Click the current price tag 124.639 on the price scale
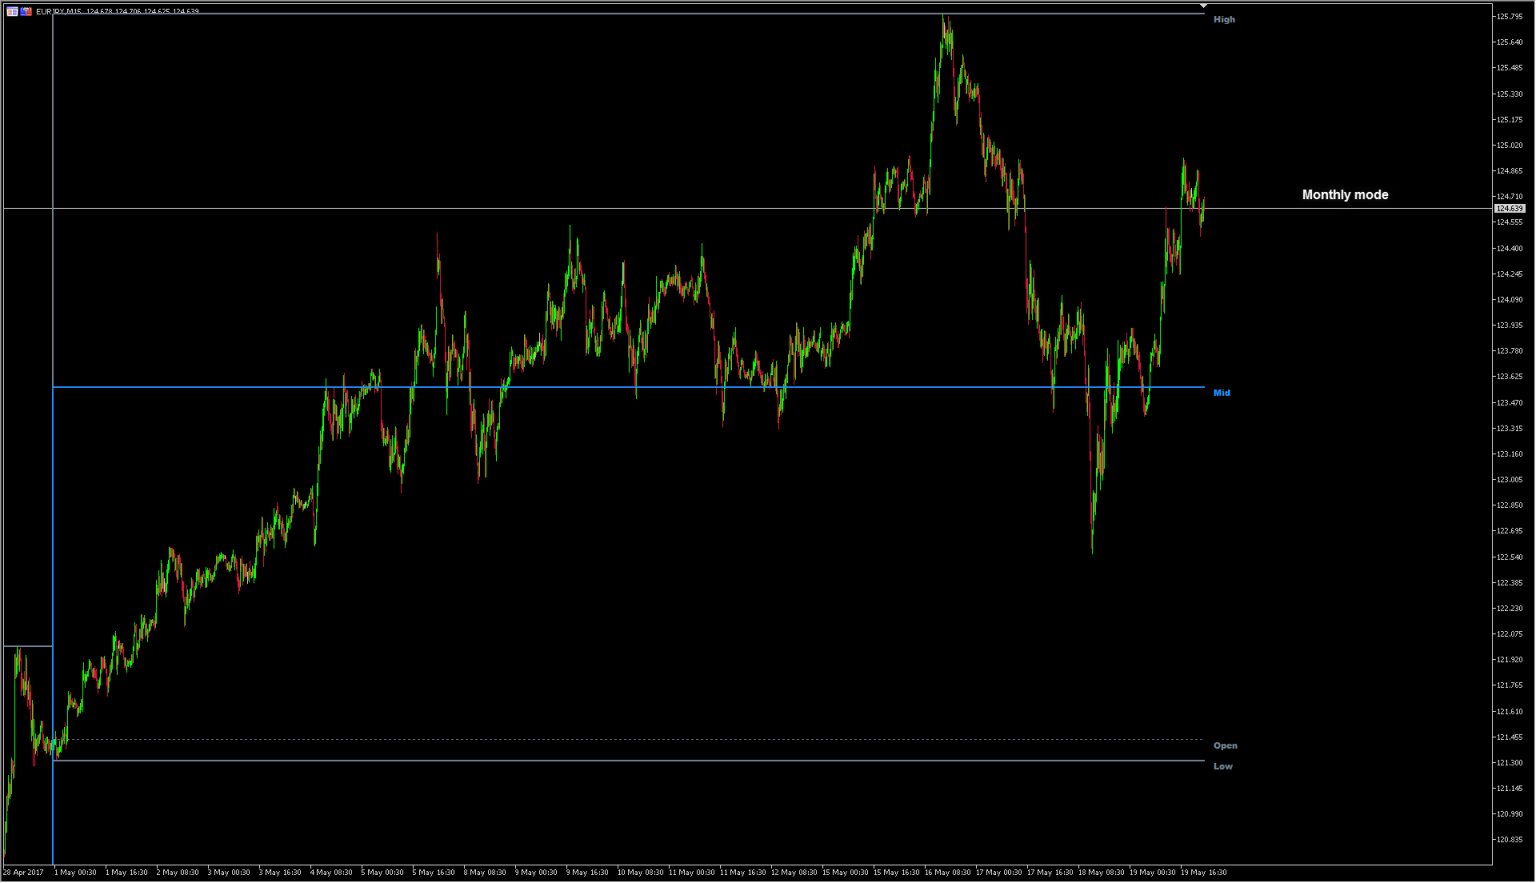1536x883 pixels. 1510,208
